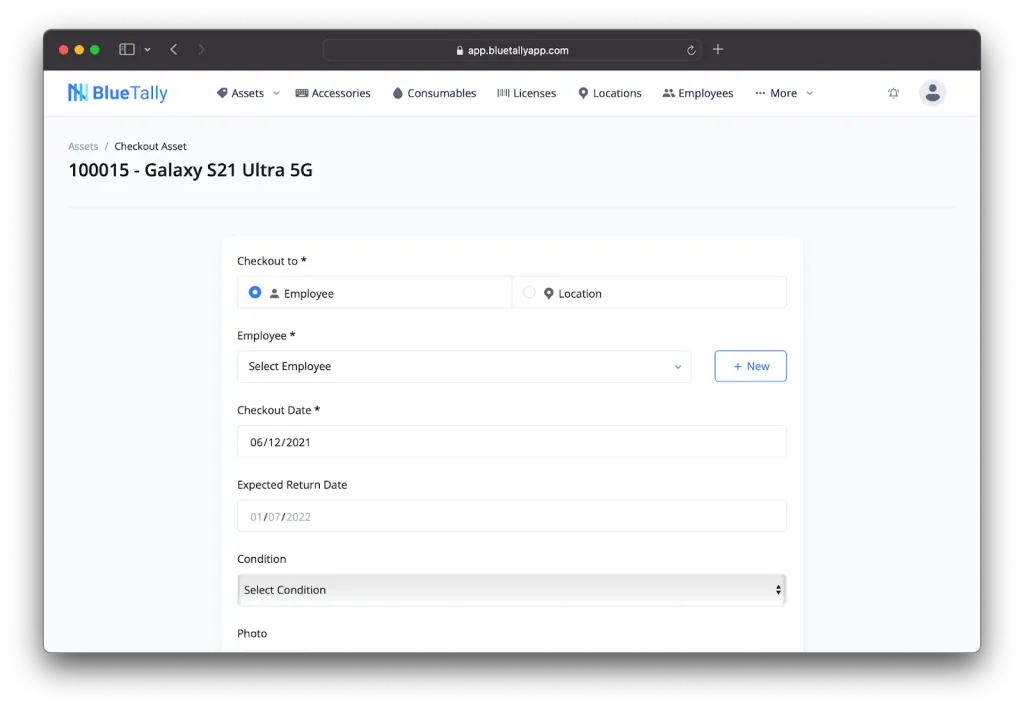
Task: Go back in browser history
Action: click(x=174, y=50)
